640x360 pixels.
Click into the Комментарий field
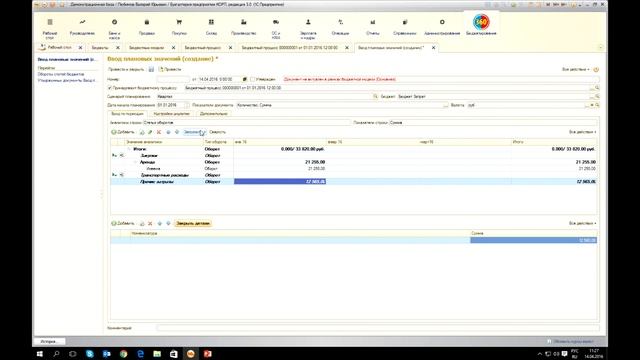click(x=378, y=328)
